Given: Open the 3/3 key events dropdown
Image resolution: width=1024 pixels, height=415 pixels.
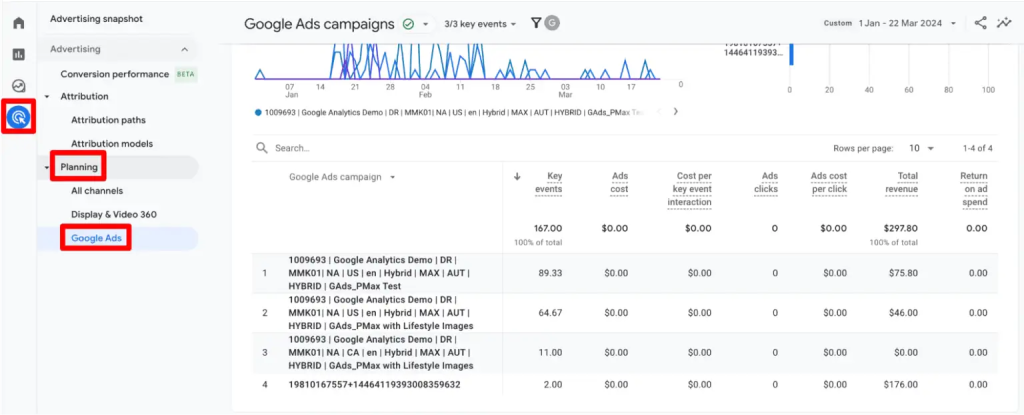Looking at the screenshot, I should click(480, 24).
